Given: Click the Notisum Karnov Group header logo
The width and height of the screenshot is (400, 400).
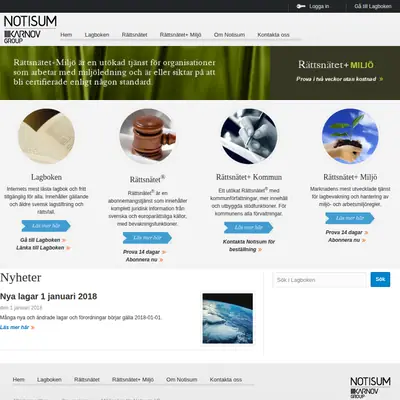Looking at the screenshot, I should coord(30,29).
